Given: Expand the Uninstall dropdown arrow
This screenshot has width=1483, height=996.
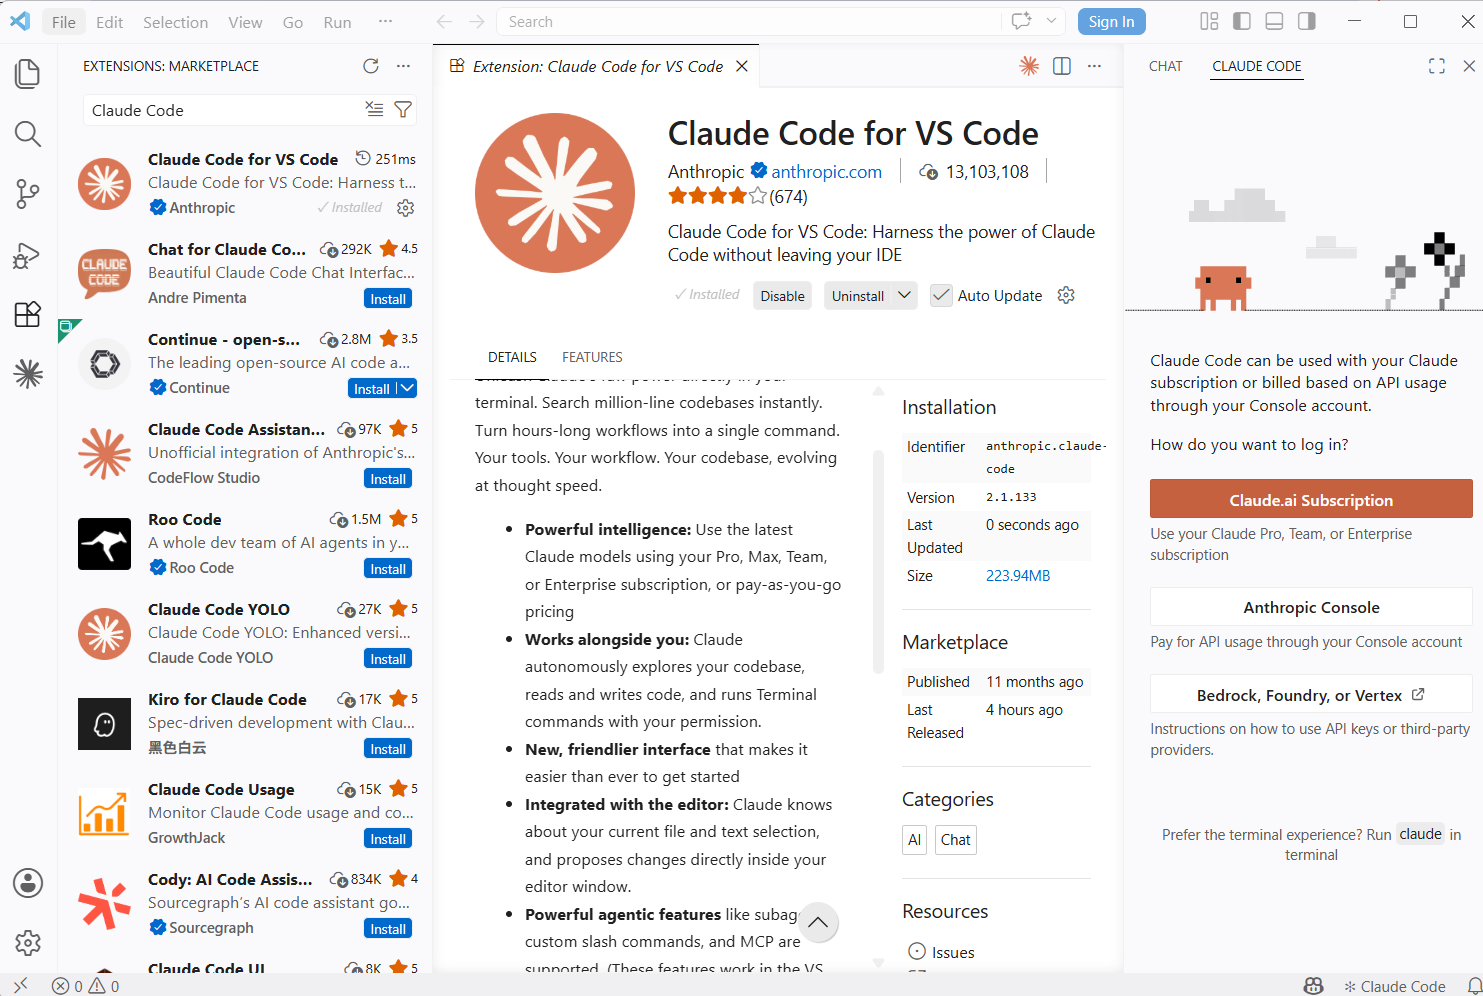Looking at the screenshot, I should point(905,295).
